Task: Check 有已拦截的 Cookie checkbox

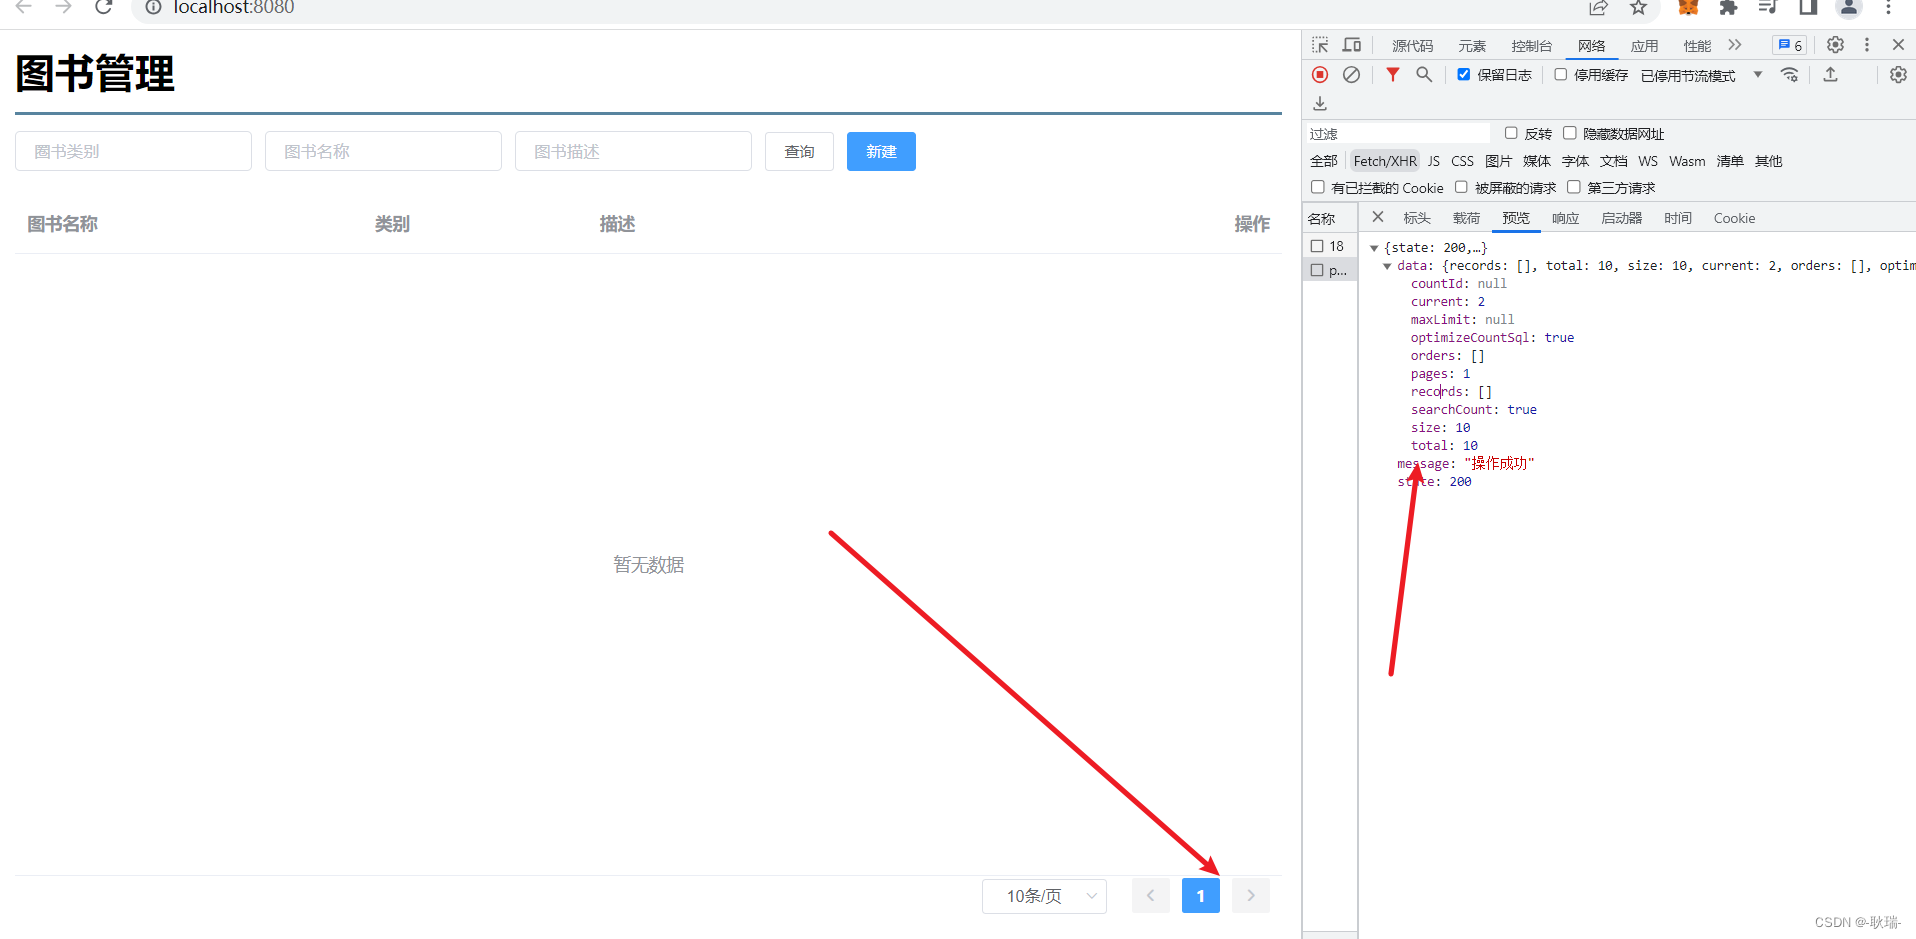Action: 1318,187
